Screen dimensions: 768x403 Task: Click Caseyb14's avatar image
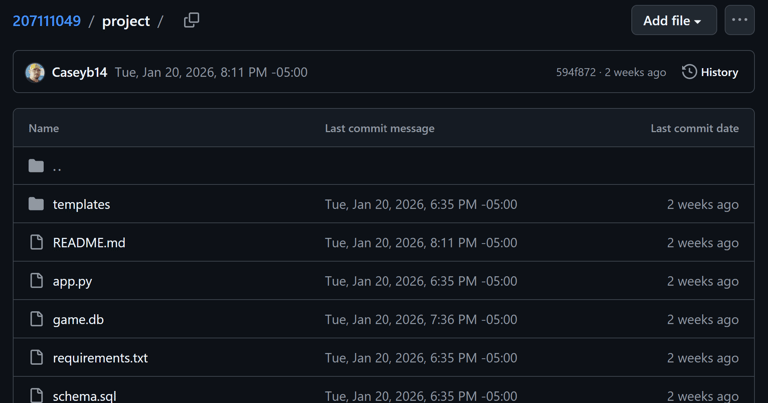pyautogui.click(x=35, y=72)
